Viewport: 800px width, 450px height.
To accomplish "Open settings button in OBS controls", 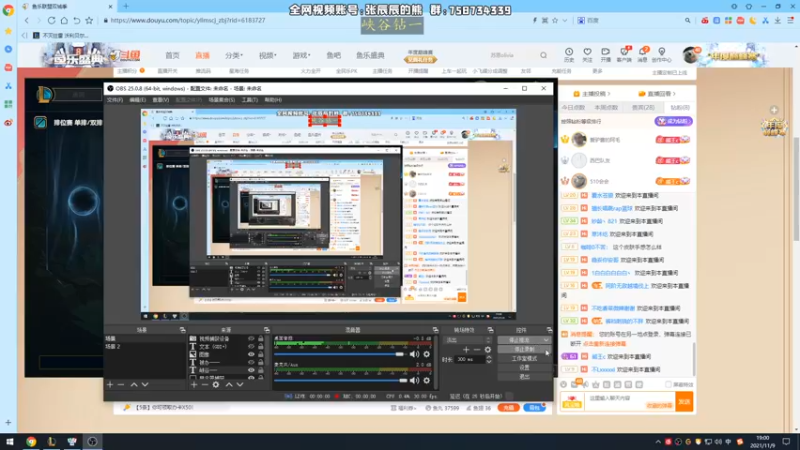I will [524, 367].
